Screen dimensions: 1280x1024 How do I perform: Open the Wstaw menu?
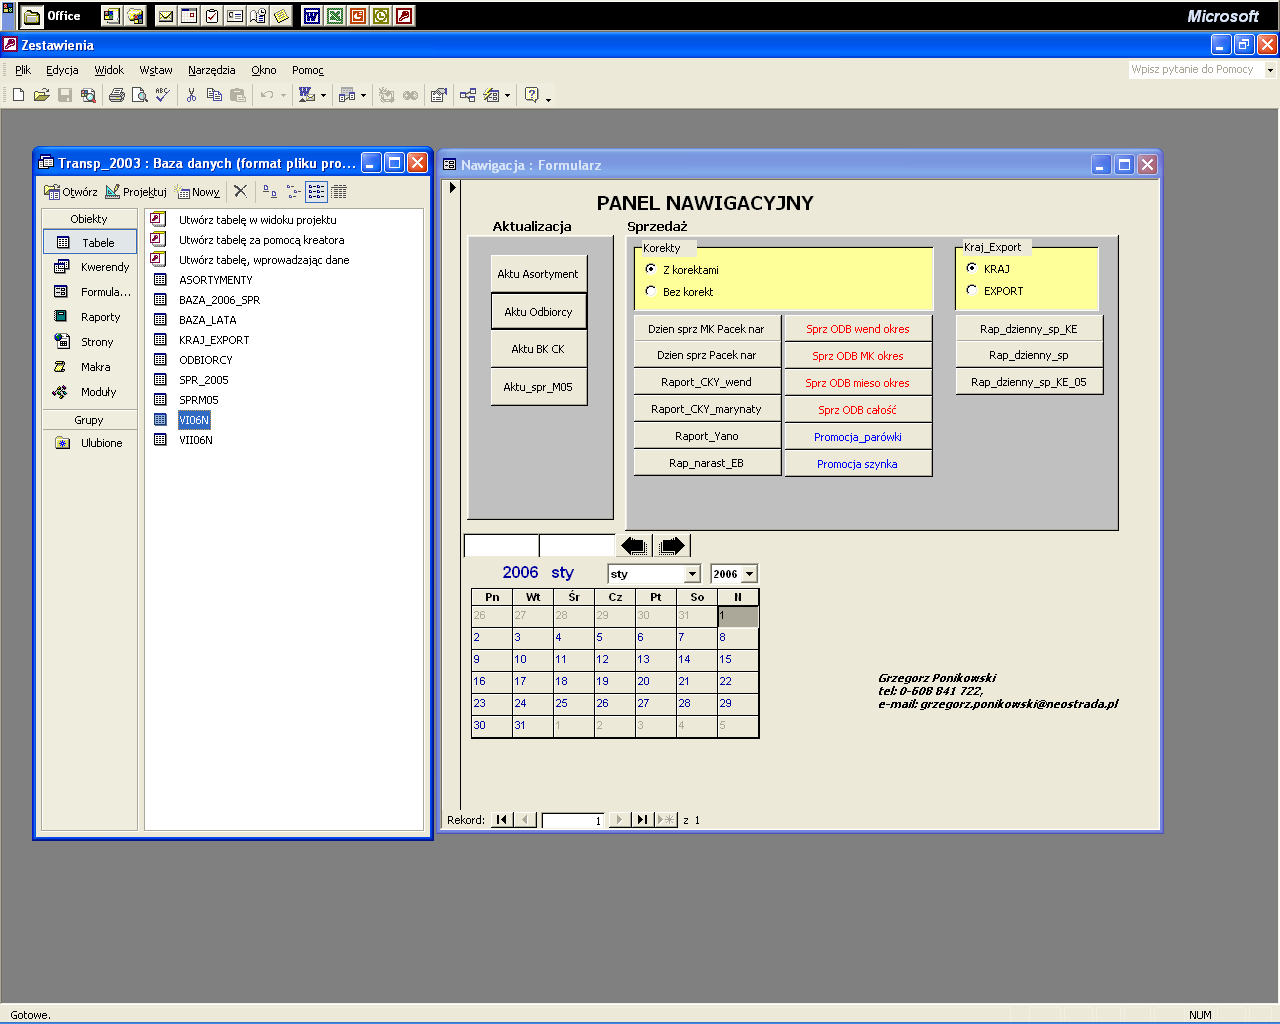[x=156, y=70]
